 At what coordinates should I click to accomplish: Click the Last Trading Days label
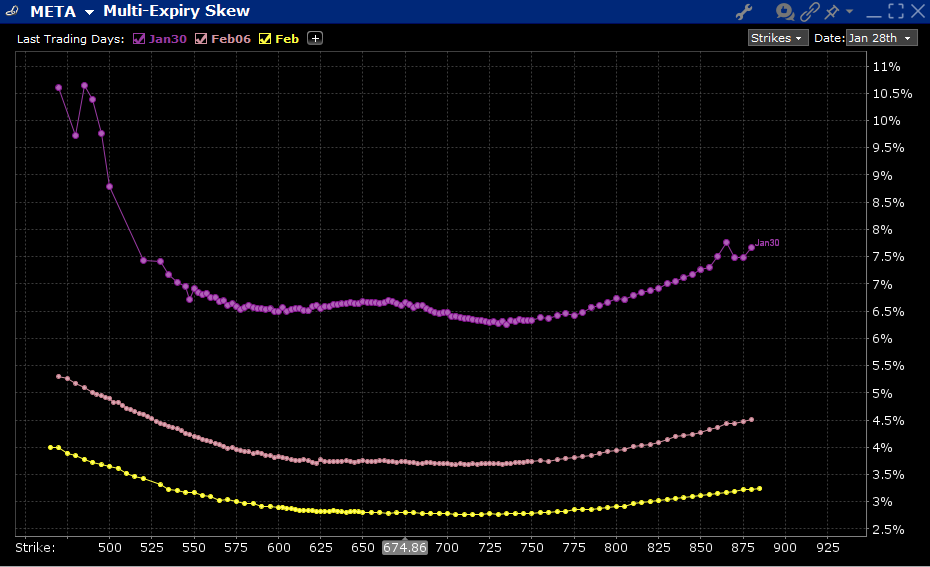point(71,39)
